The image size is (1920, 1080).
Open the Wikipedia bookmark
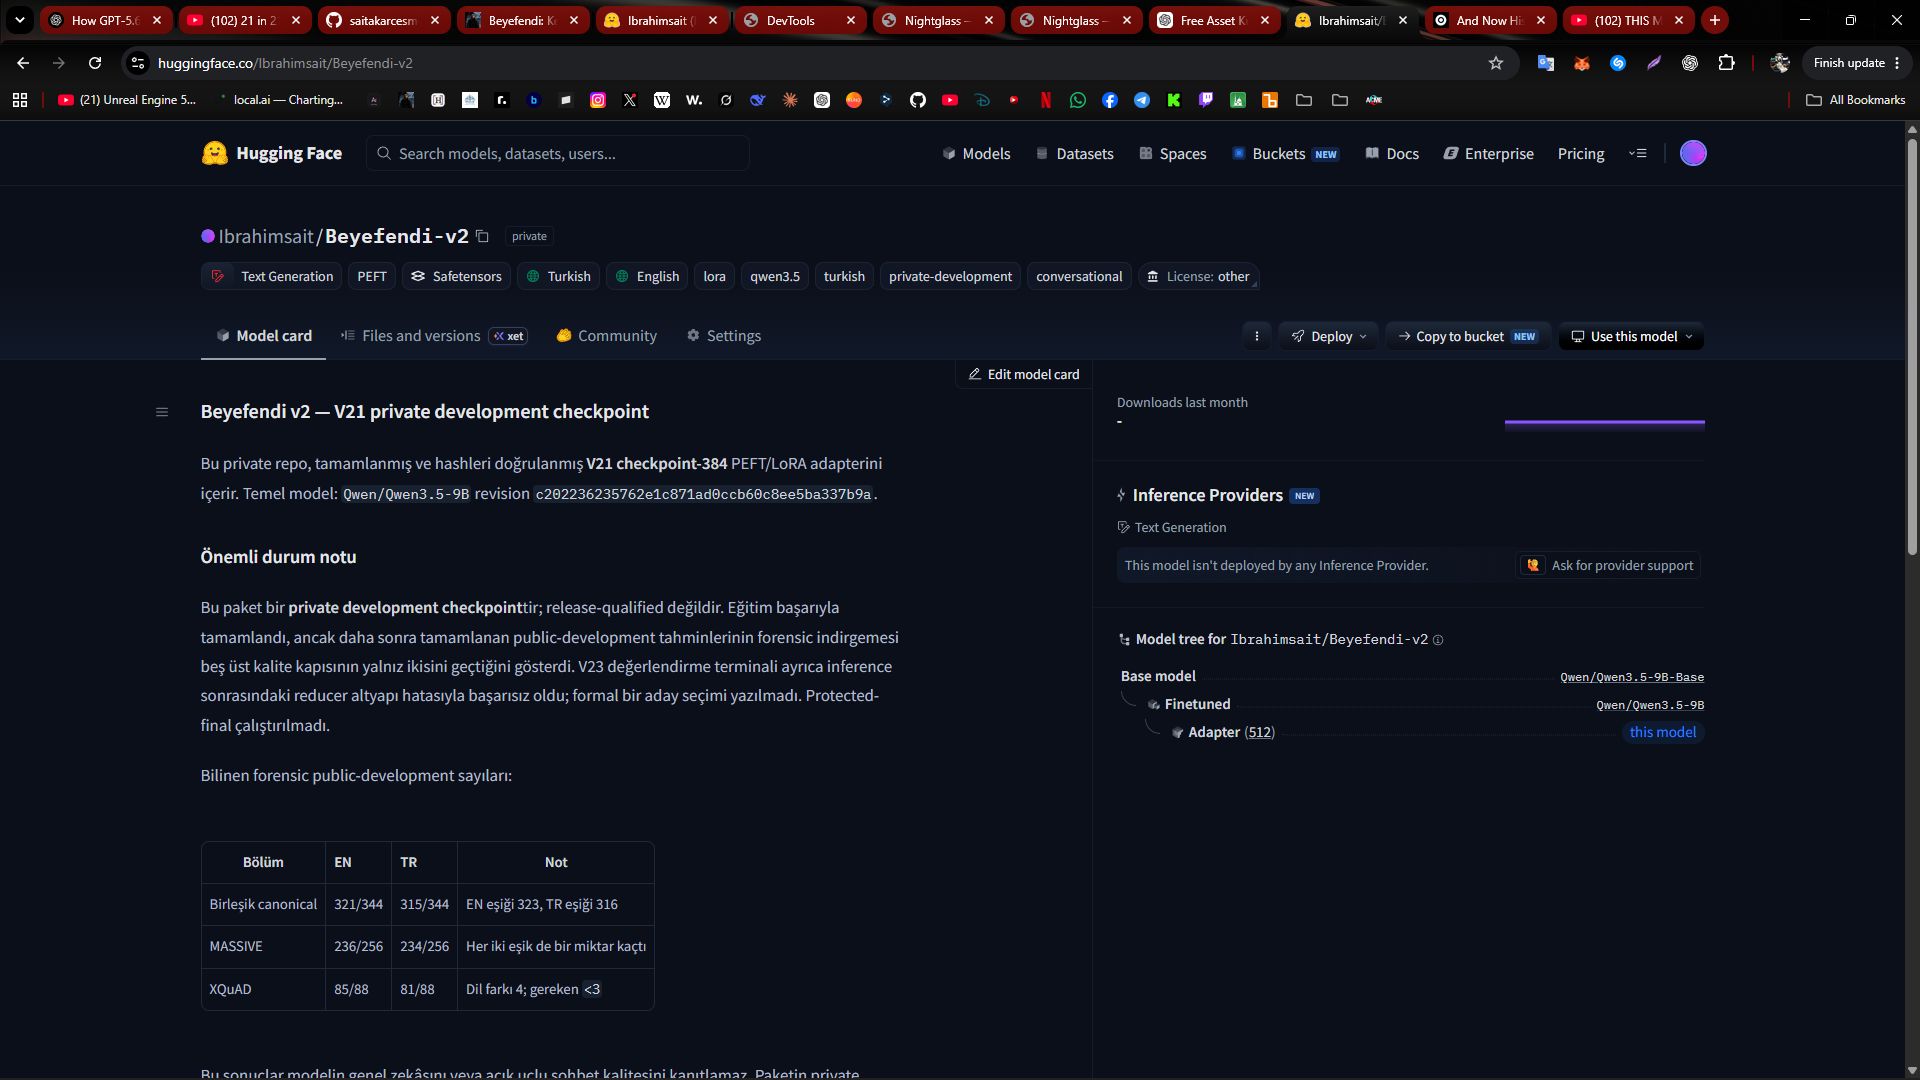662,100
